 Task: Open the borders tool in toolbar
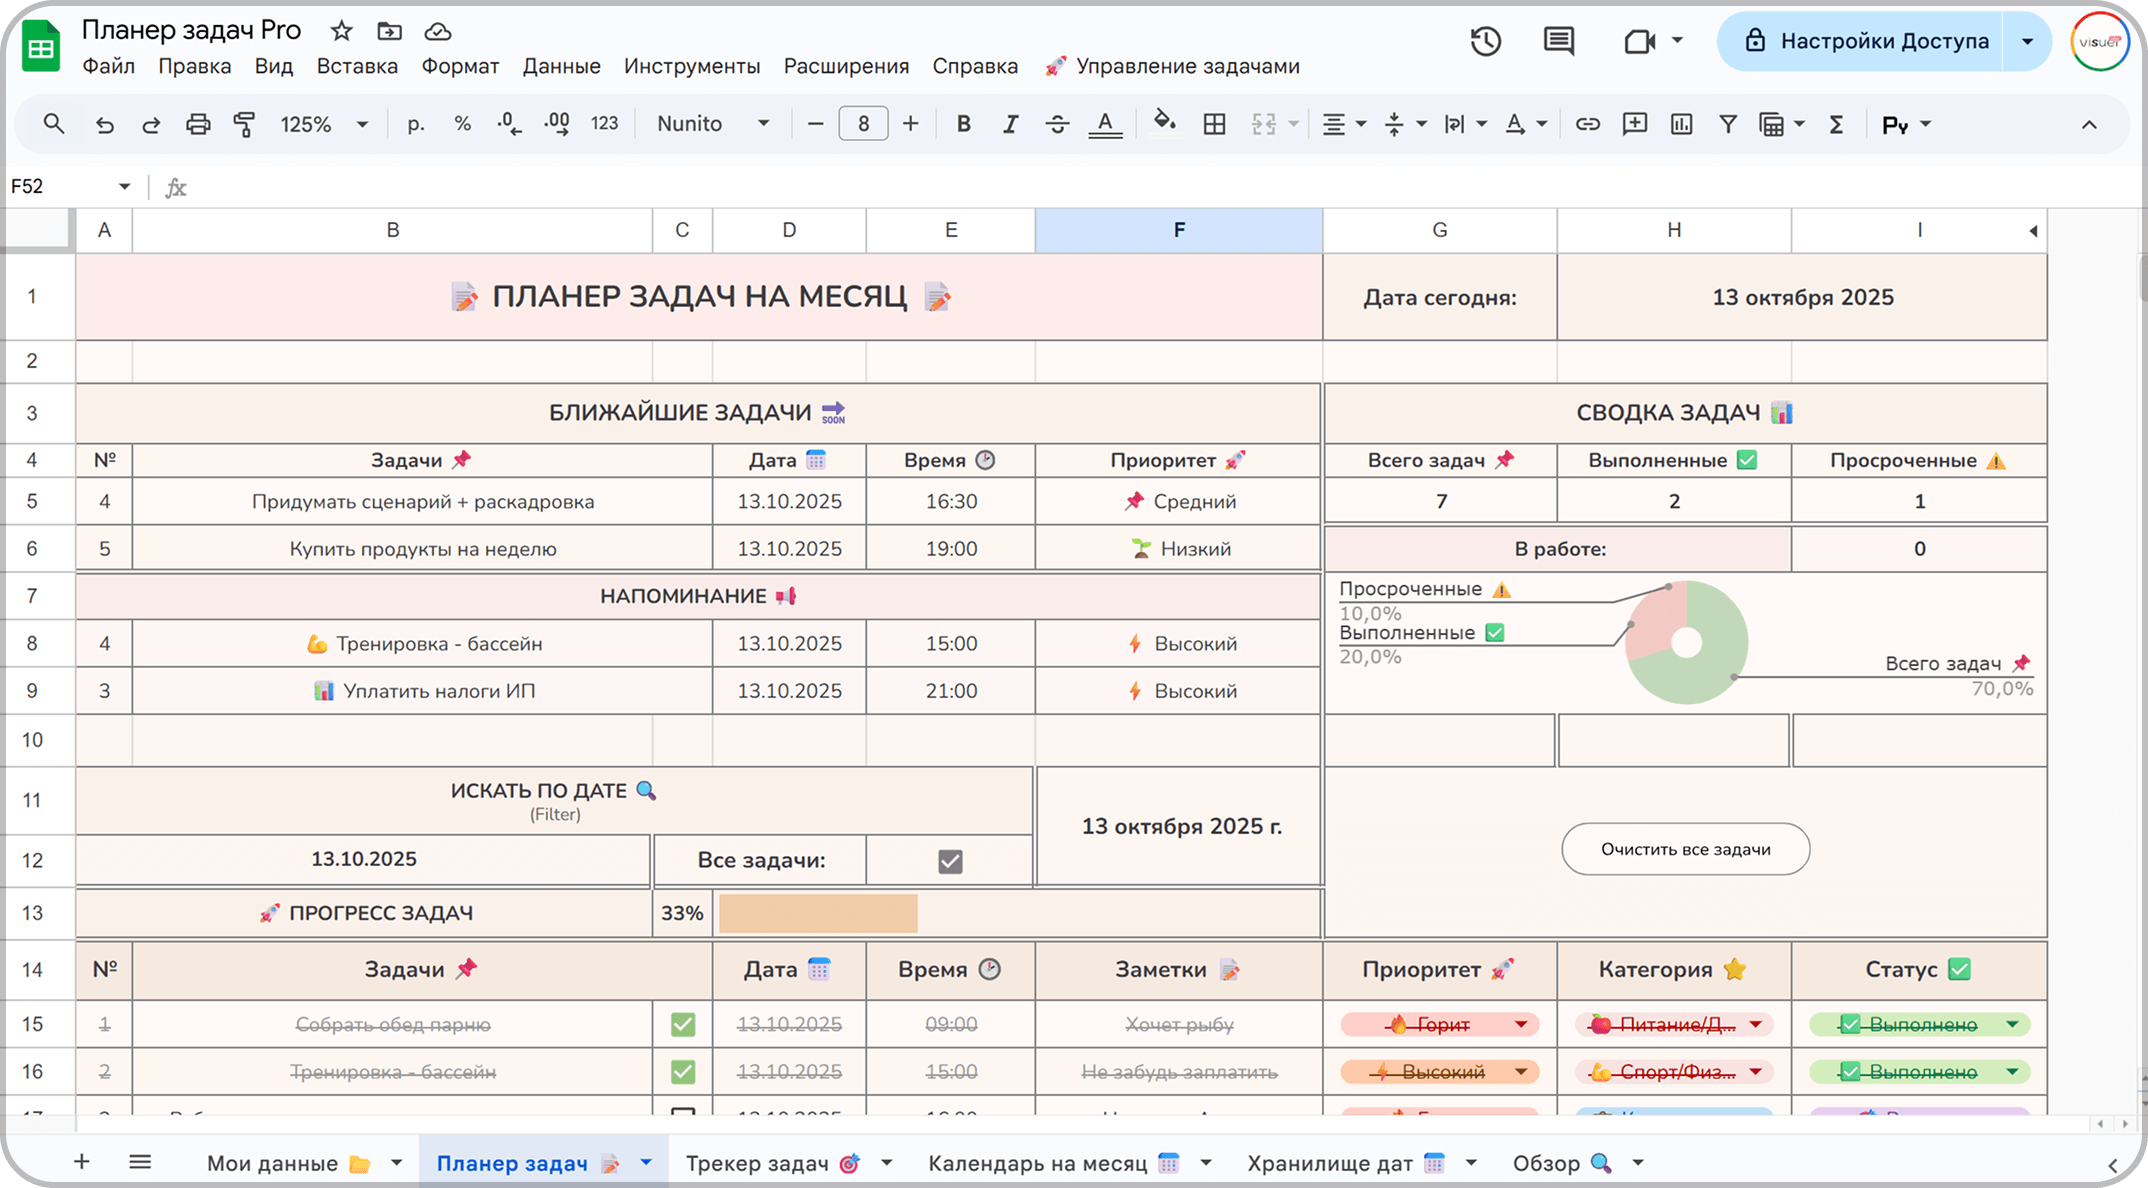[x=1214, y=124]
